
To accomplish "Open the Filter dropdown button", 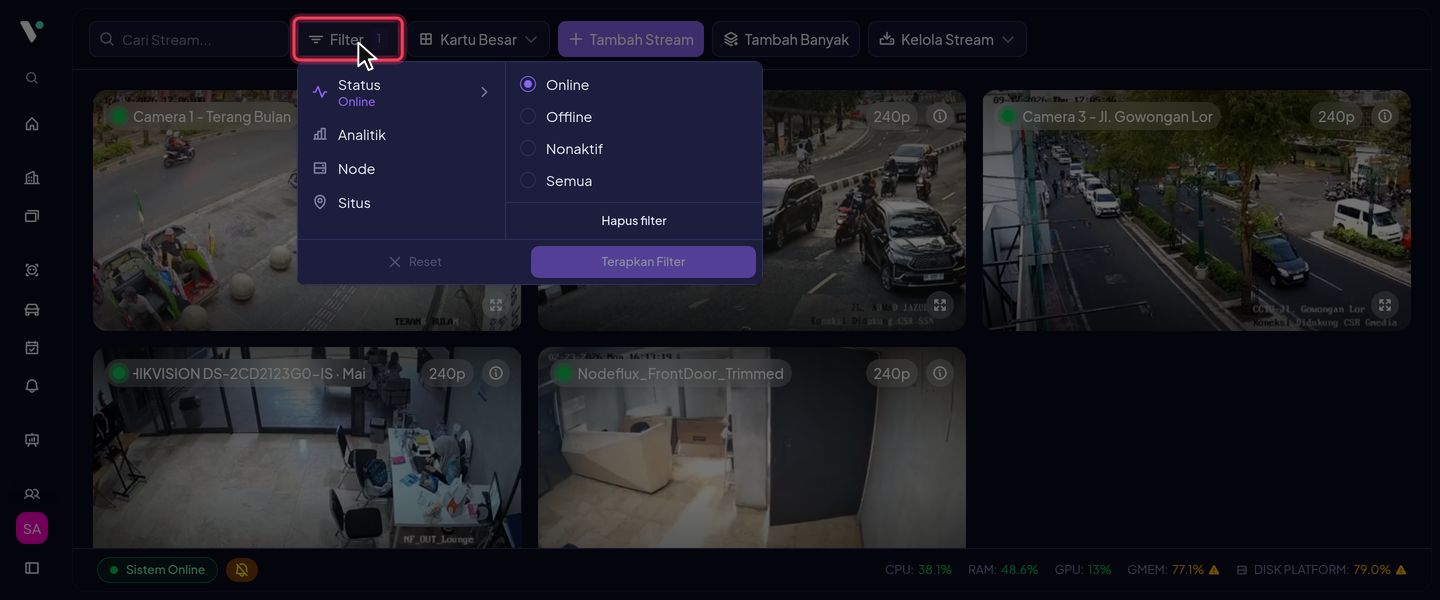I will pos(348,40).
